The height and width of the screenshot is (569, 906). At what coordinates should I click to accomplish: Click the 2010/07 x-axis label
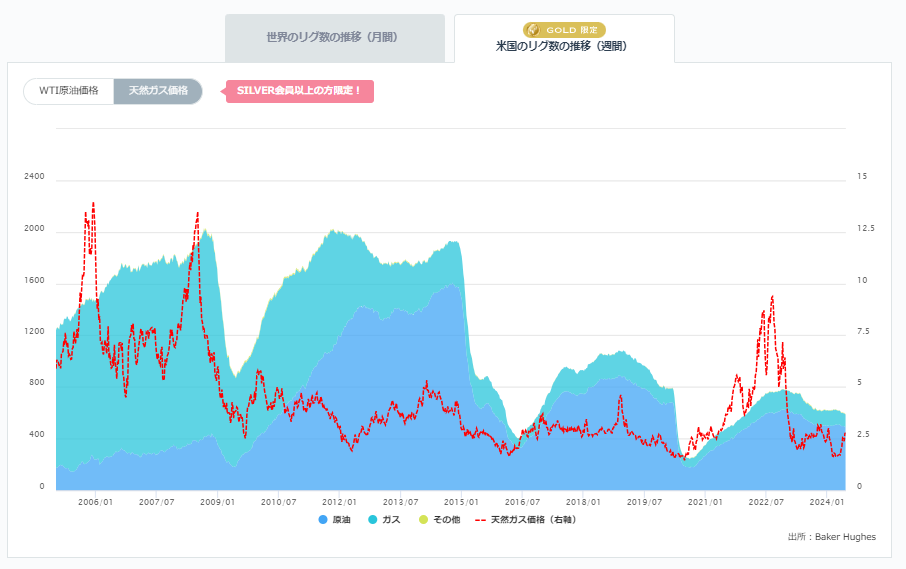(279, 503)
